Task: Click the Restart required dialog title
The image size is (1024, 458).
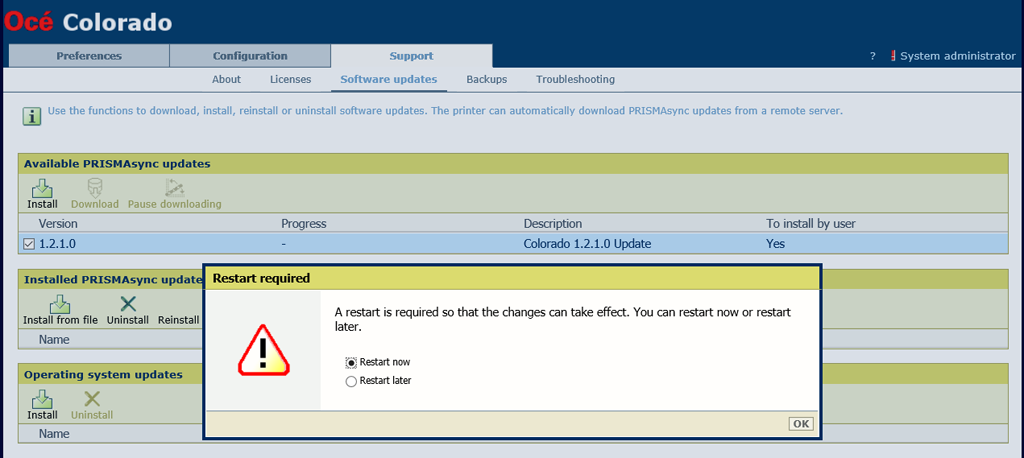Action: (x=261, y=278)
